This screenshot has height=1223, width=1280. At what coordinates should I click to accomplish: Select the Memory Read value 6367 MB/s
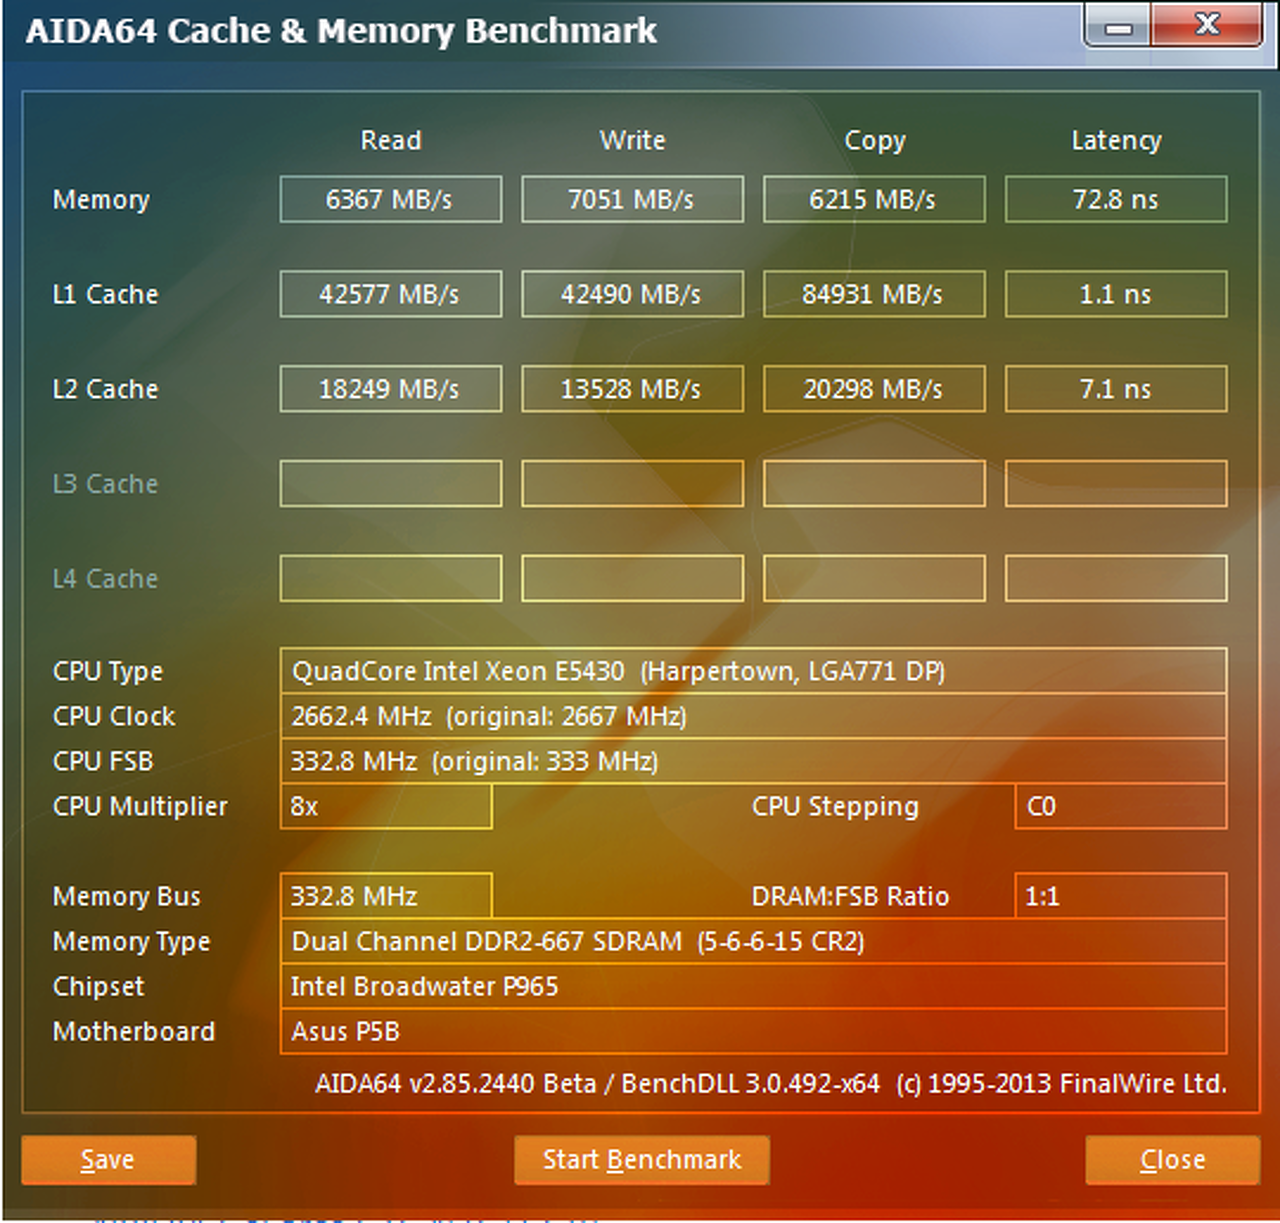click(391, 199)
